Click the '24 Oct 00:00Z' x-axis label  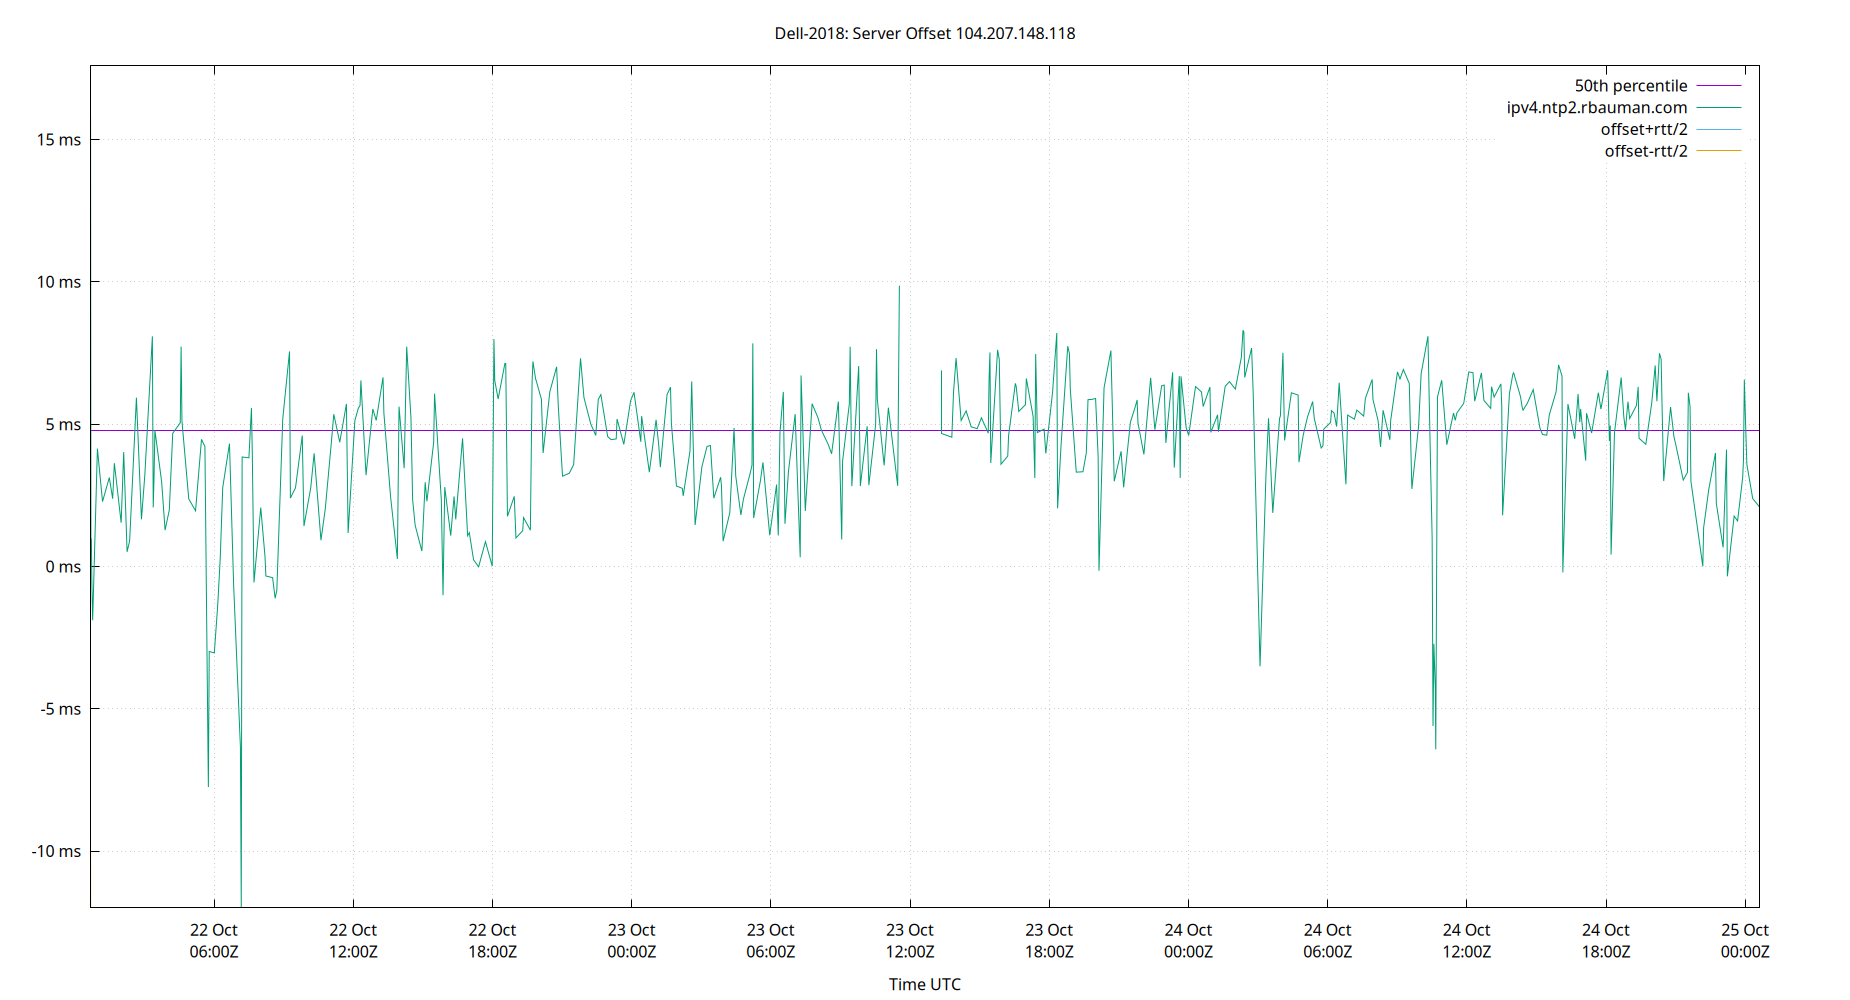[x=1188, y=941]
